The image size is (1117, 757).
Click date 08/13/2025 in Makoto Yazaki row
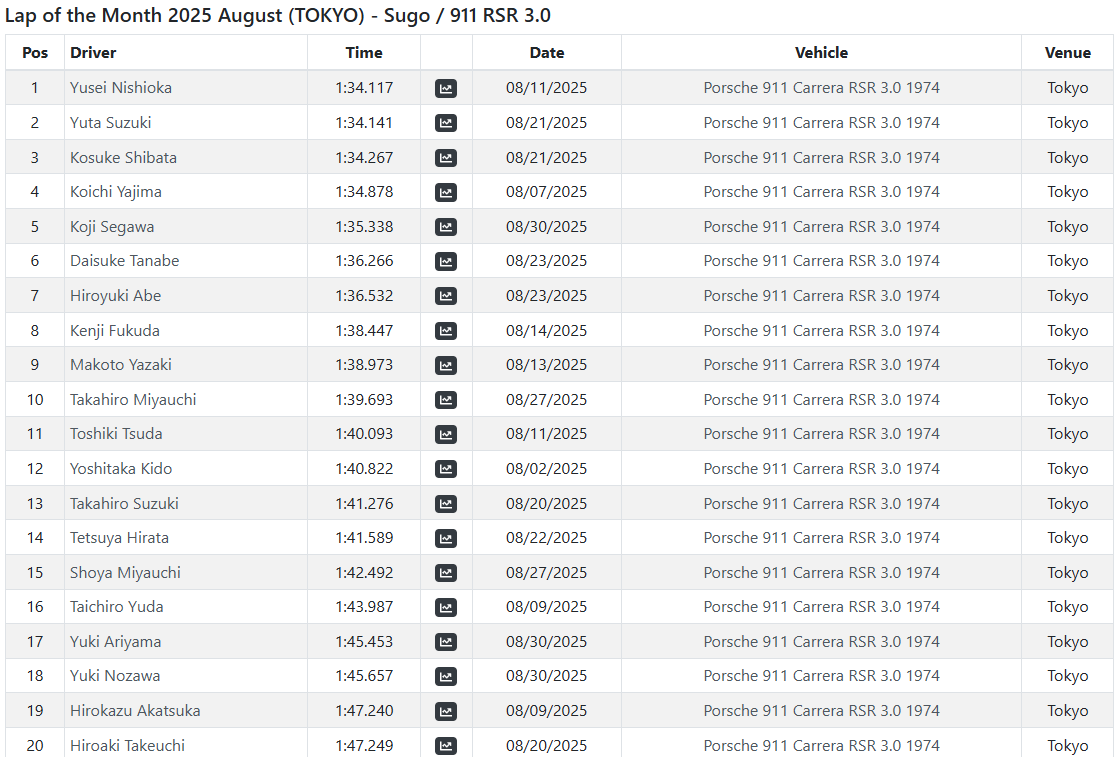pyautogui.click(x=546, y=365)
